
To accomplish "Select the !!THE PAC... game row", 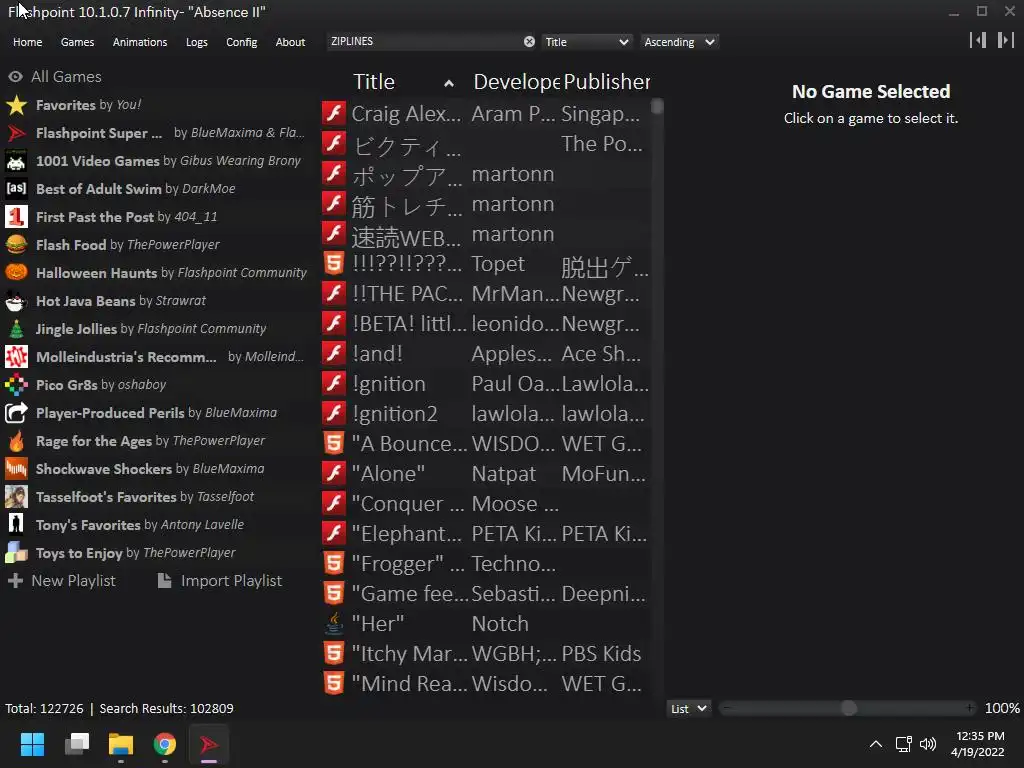I will pos(487,293).
